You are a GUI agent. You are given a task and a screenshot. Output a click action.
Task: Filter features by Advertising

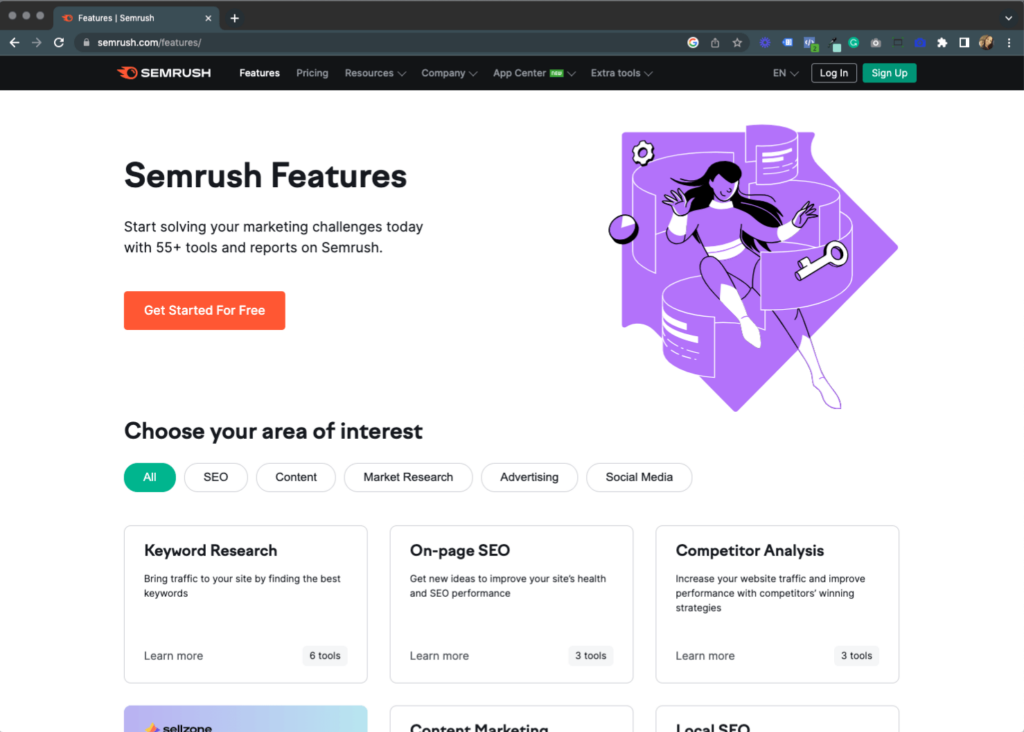click(529, 477)
